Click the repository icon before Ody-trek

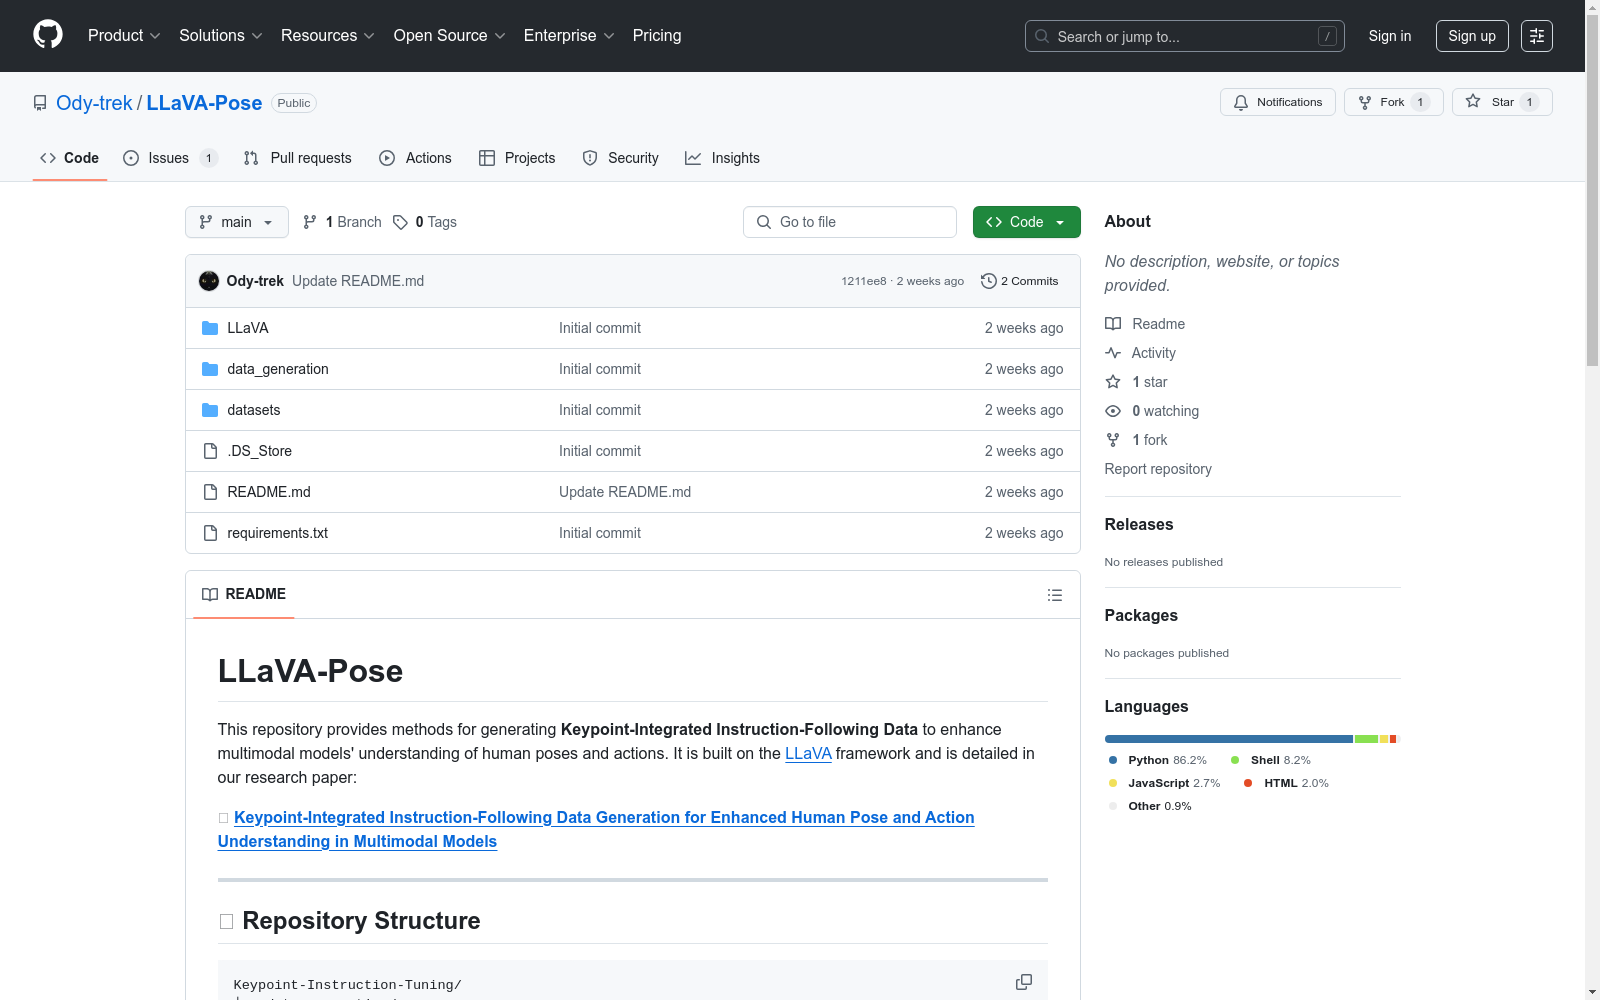tap(40, 103)
